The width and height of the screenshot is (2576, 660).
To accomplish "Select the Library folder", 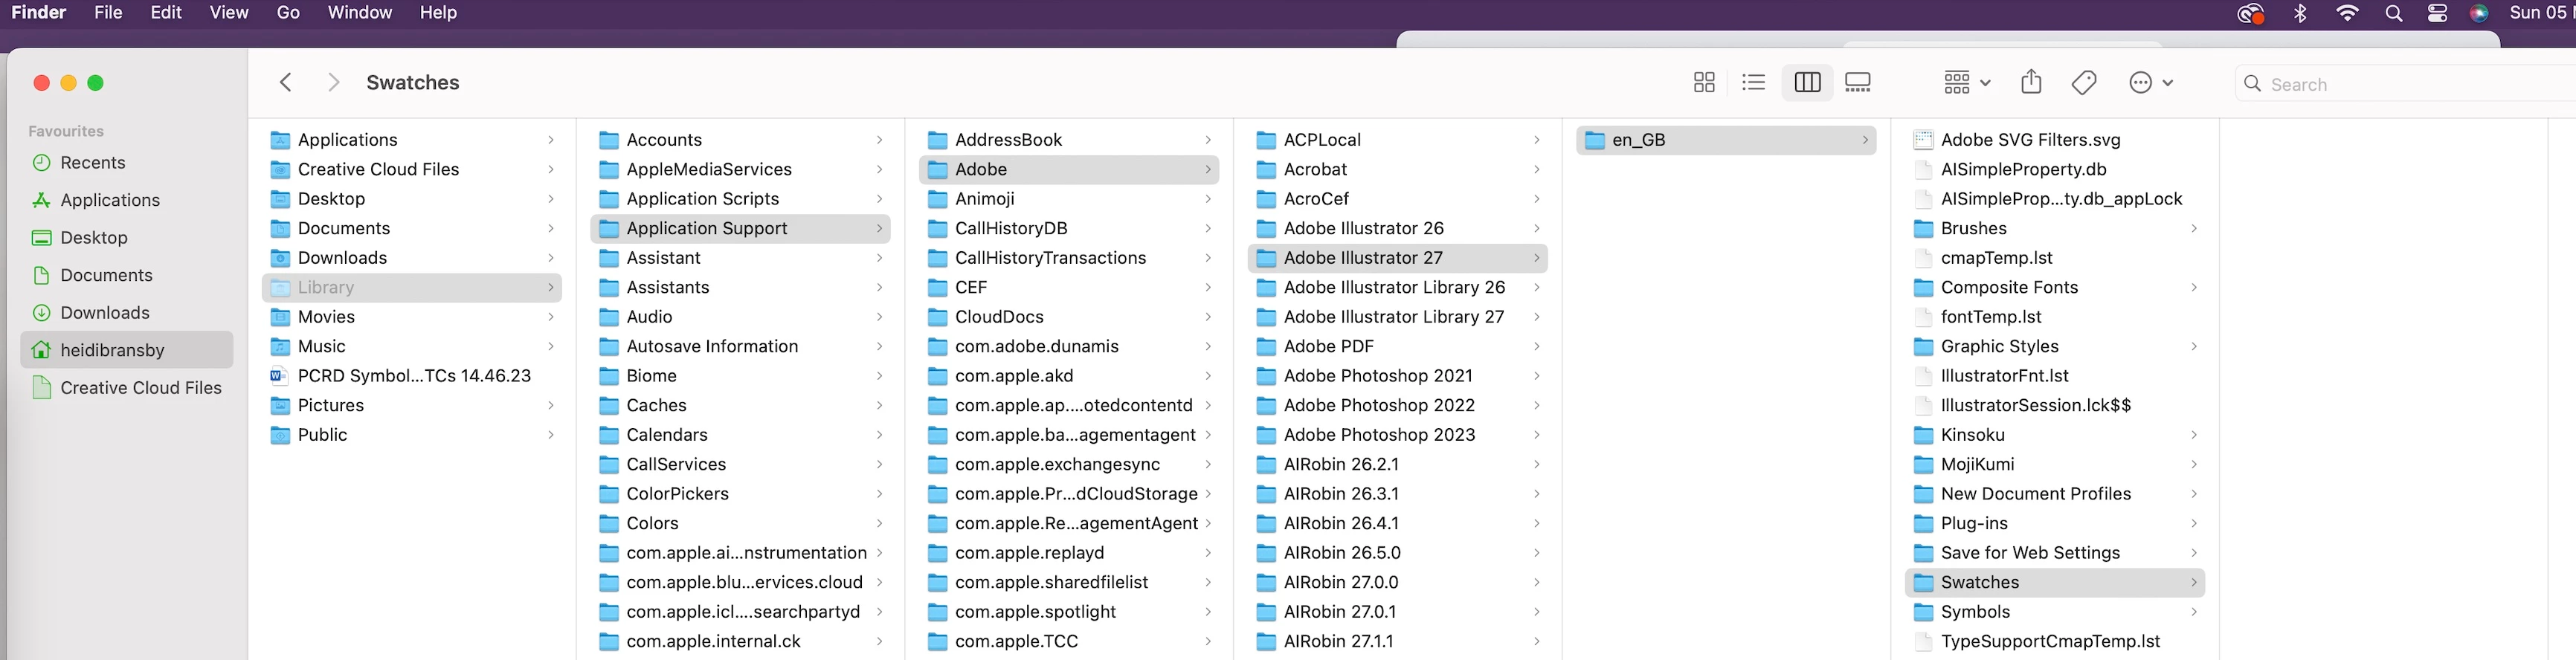I will click(412, 288).
